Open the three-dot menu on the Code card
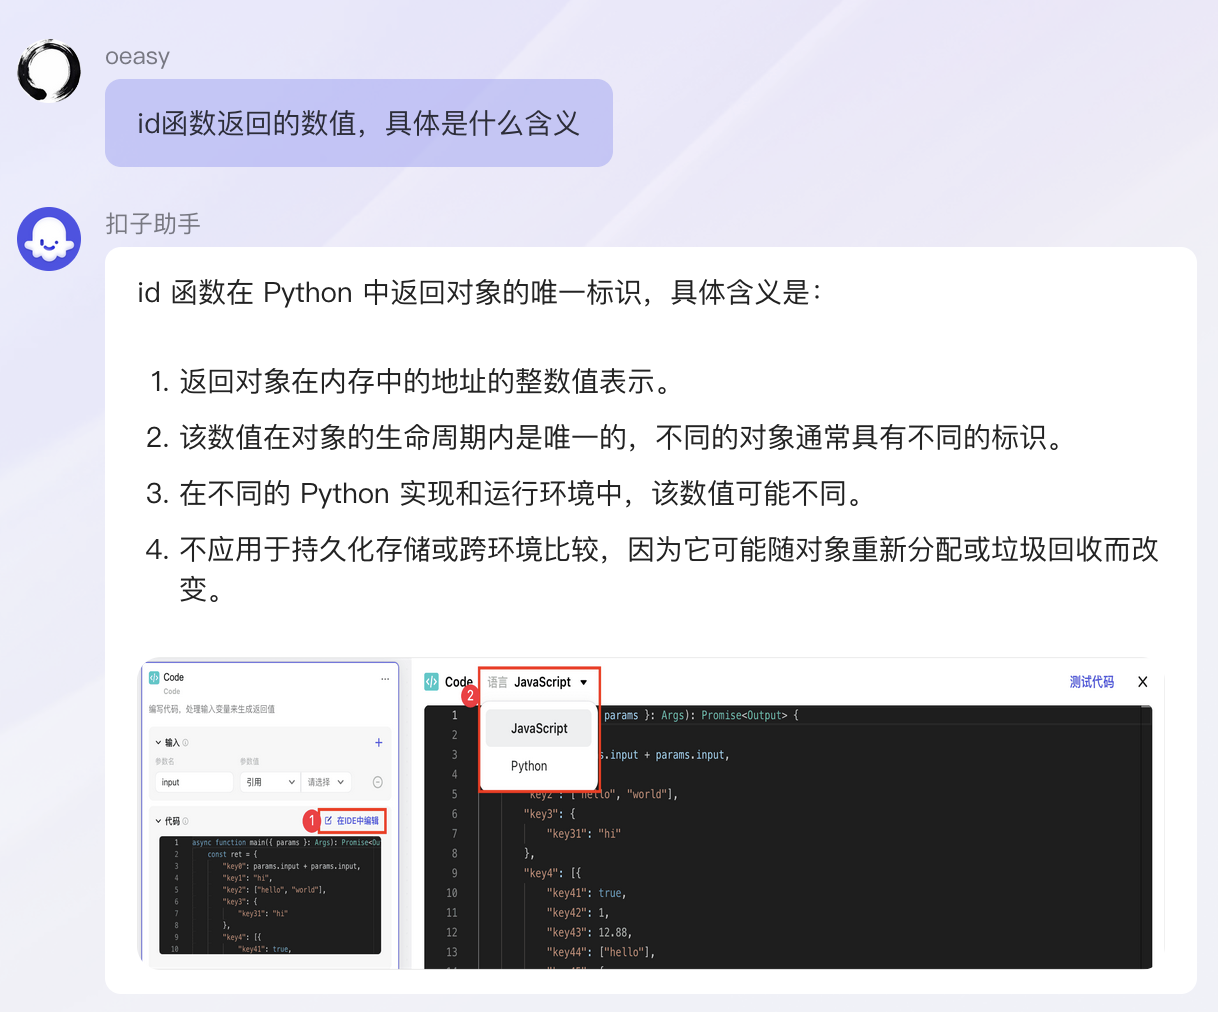This screenshot has width=1218, height=1012. coord(385,679)
